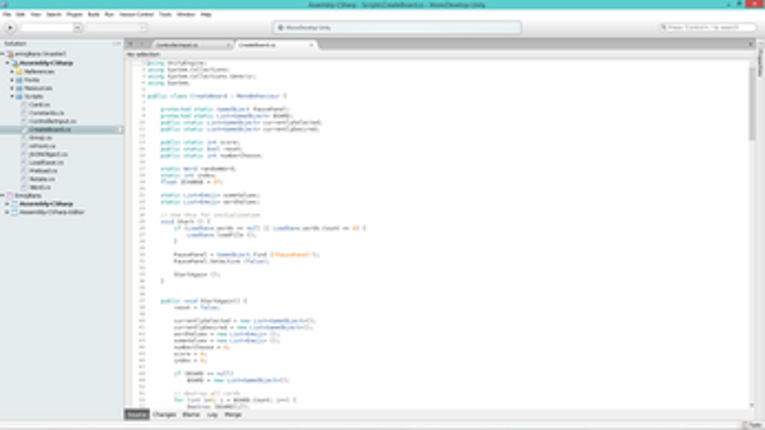
Task: Open the Tools menu
Action: 165,15
